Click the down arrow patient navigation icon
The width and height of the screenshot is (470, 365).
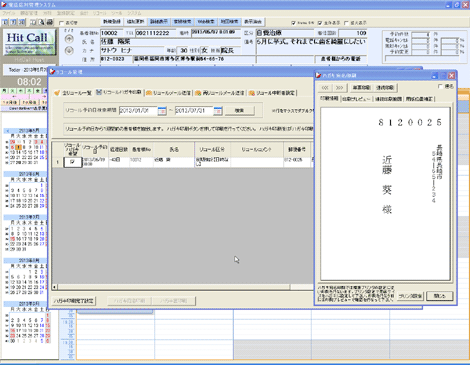click(69, 51)
